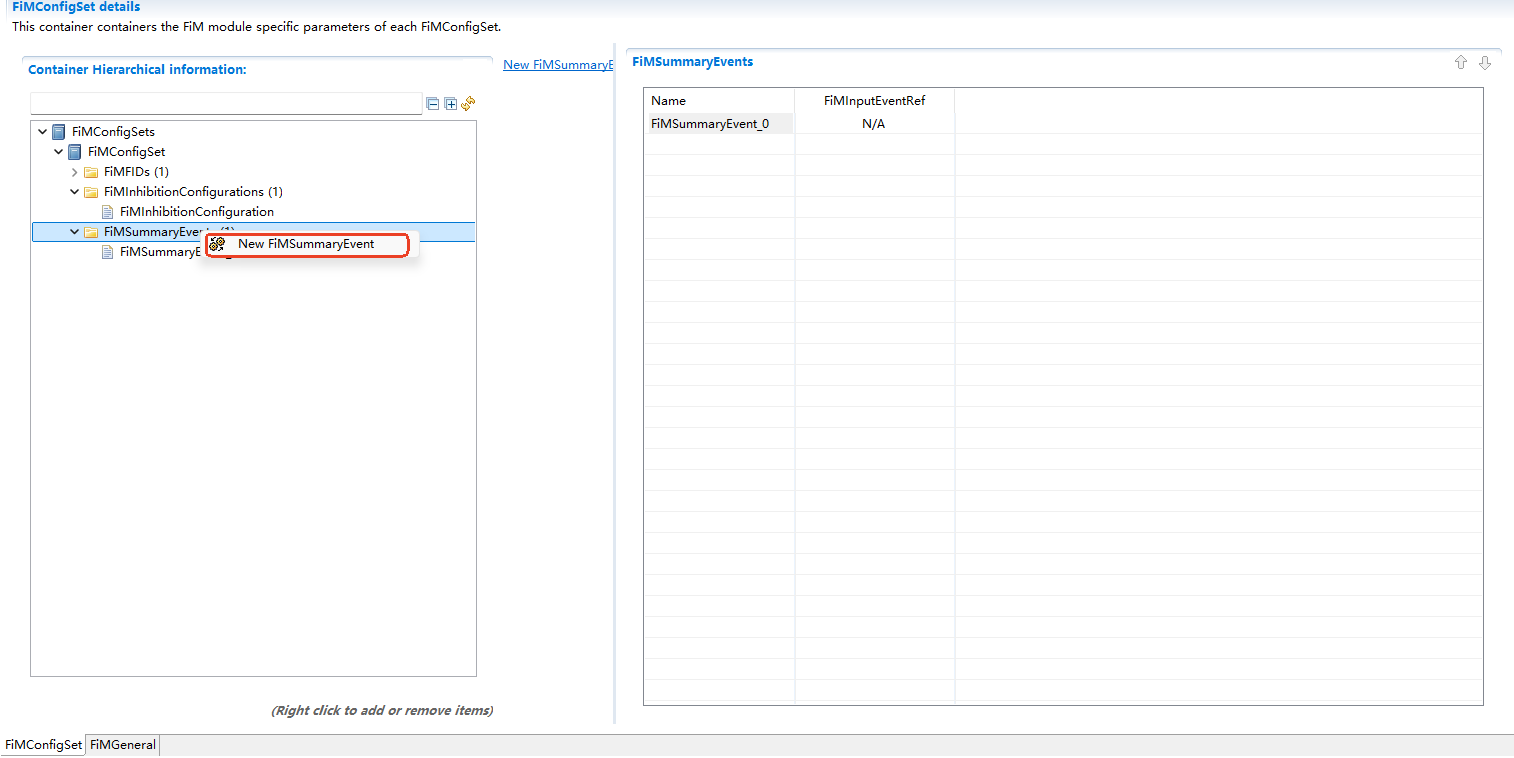Click the tree filter input field
The width and height of the screenshot is (1514, 758).
point(225,103)
